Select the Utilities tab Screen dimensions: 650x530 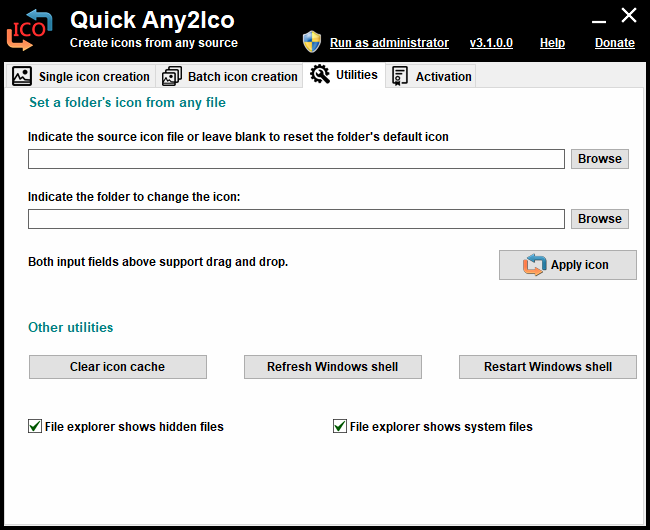pyautogui.click(x=344, y=75)
